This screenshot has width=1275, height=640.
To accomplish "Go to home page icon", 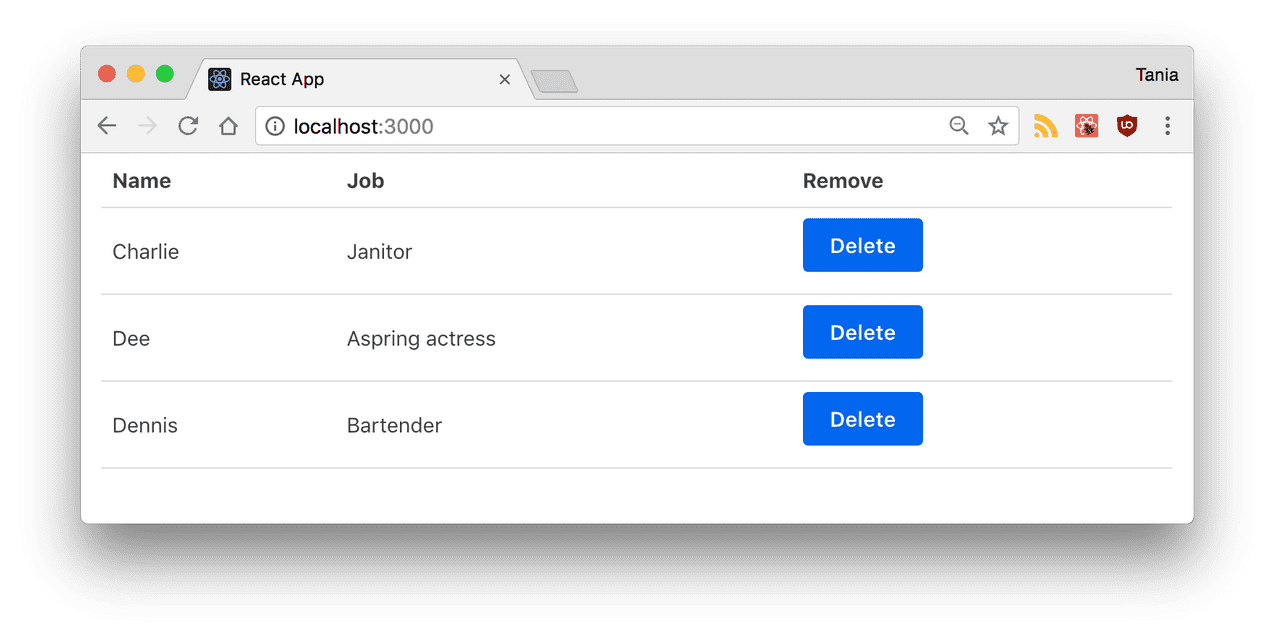I will pyautogui.click(x=228, y=126).
